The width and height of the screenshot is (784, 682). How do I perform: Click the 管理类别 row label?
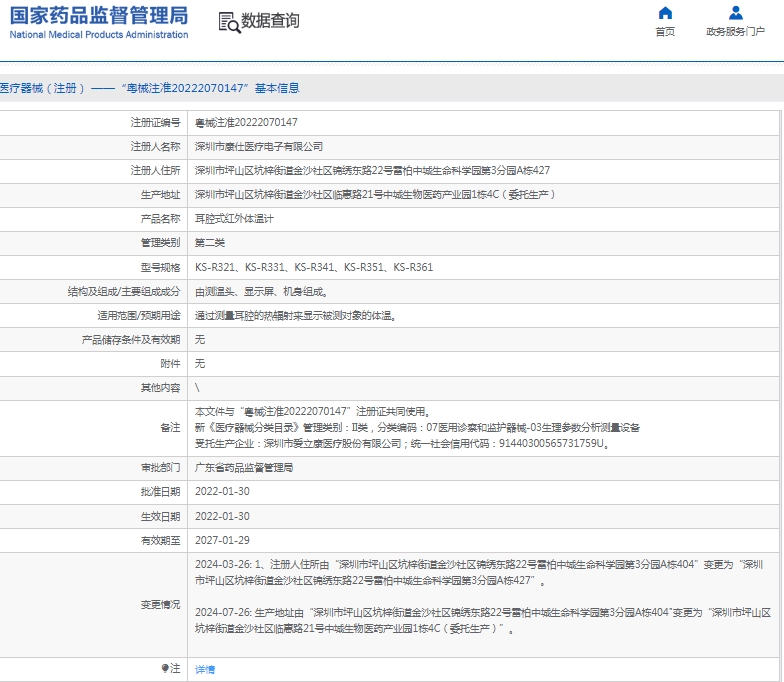click(160, 242)
